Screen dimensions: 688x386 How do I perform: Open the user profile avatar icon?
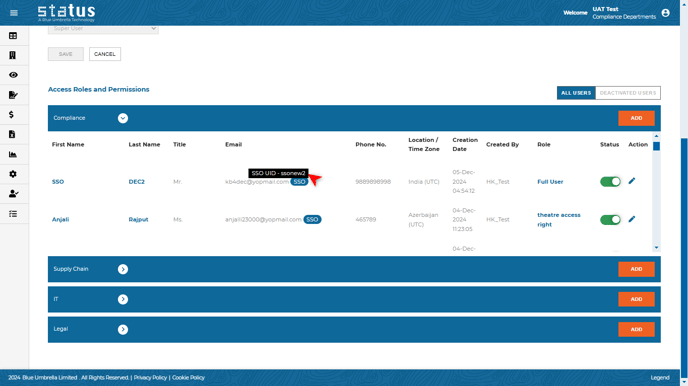point(665,13)
